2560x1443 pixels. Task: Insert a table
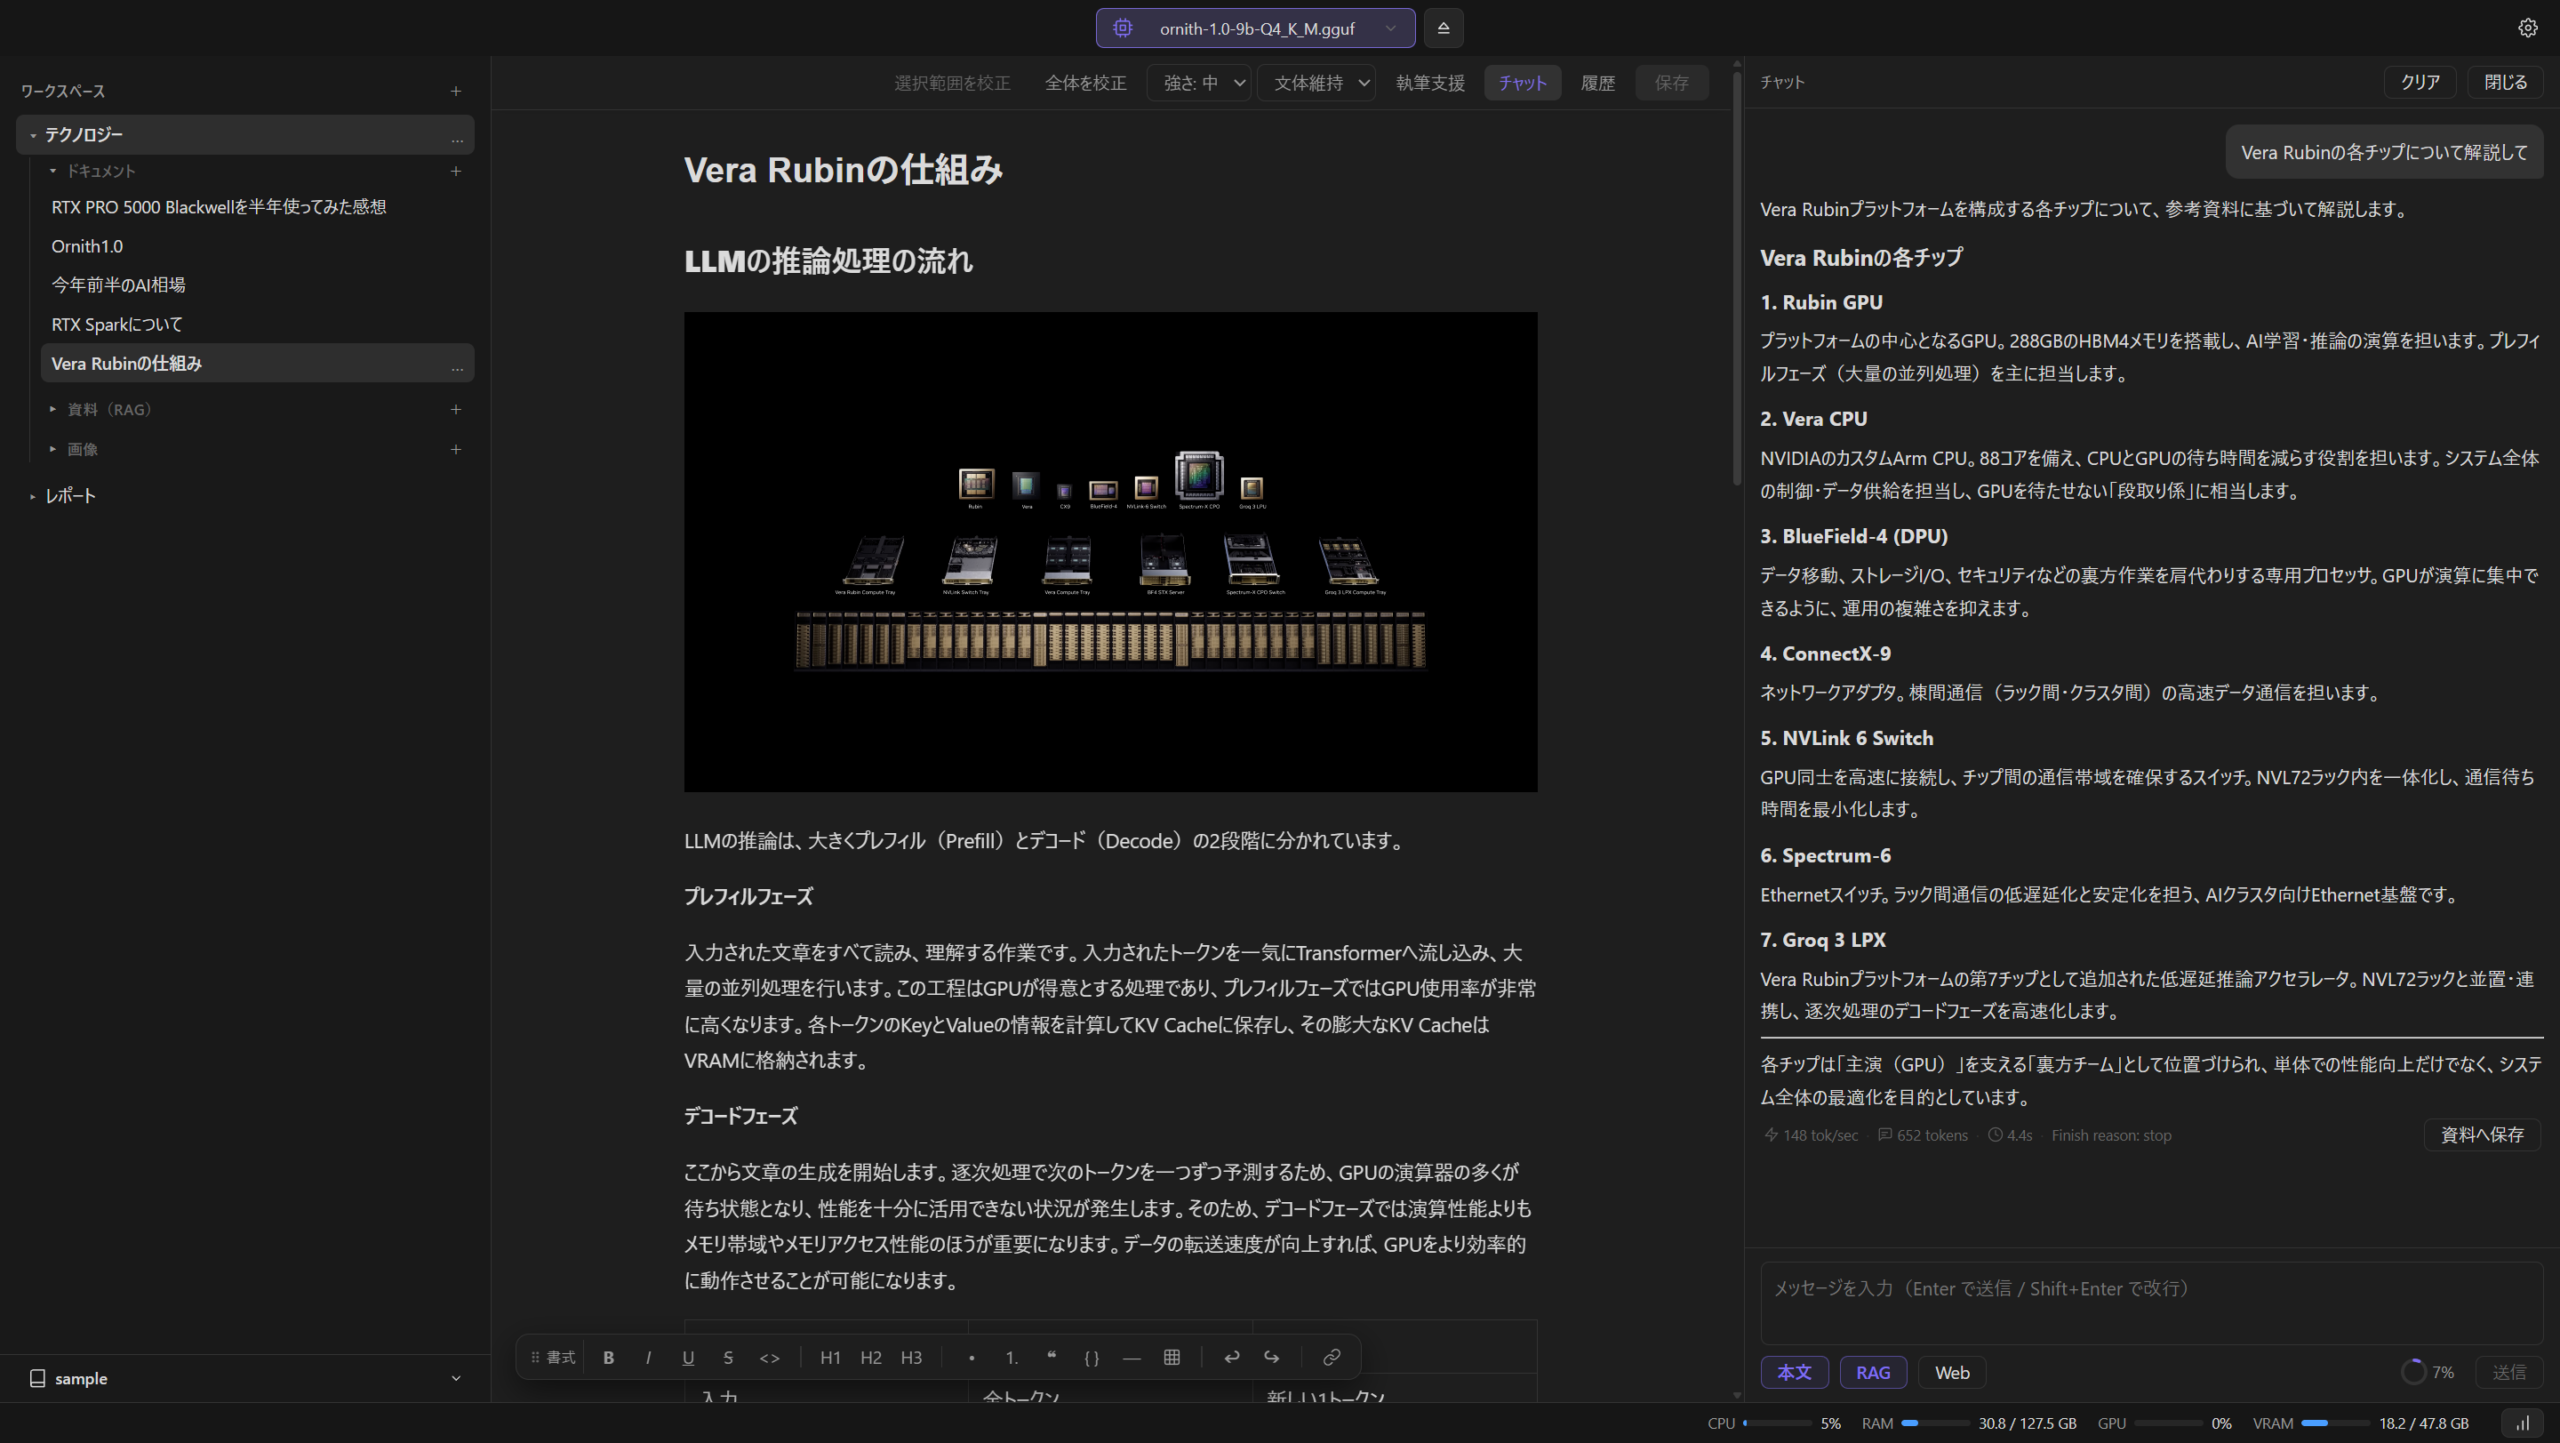(1172, 1358)
